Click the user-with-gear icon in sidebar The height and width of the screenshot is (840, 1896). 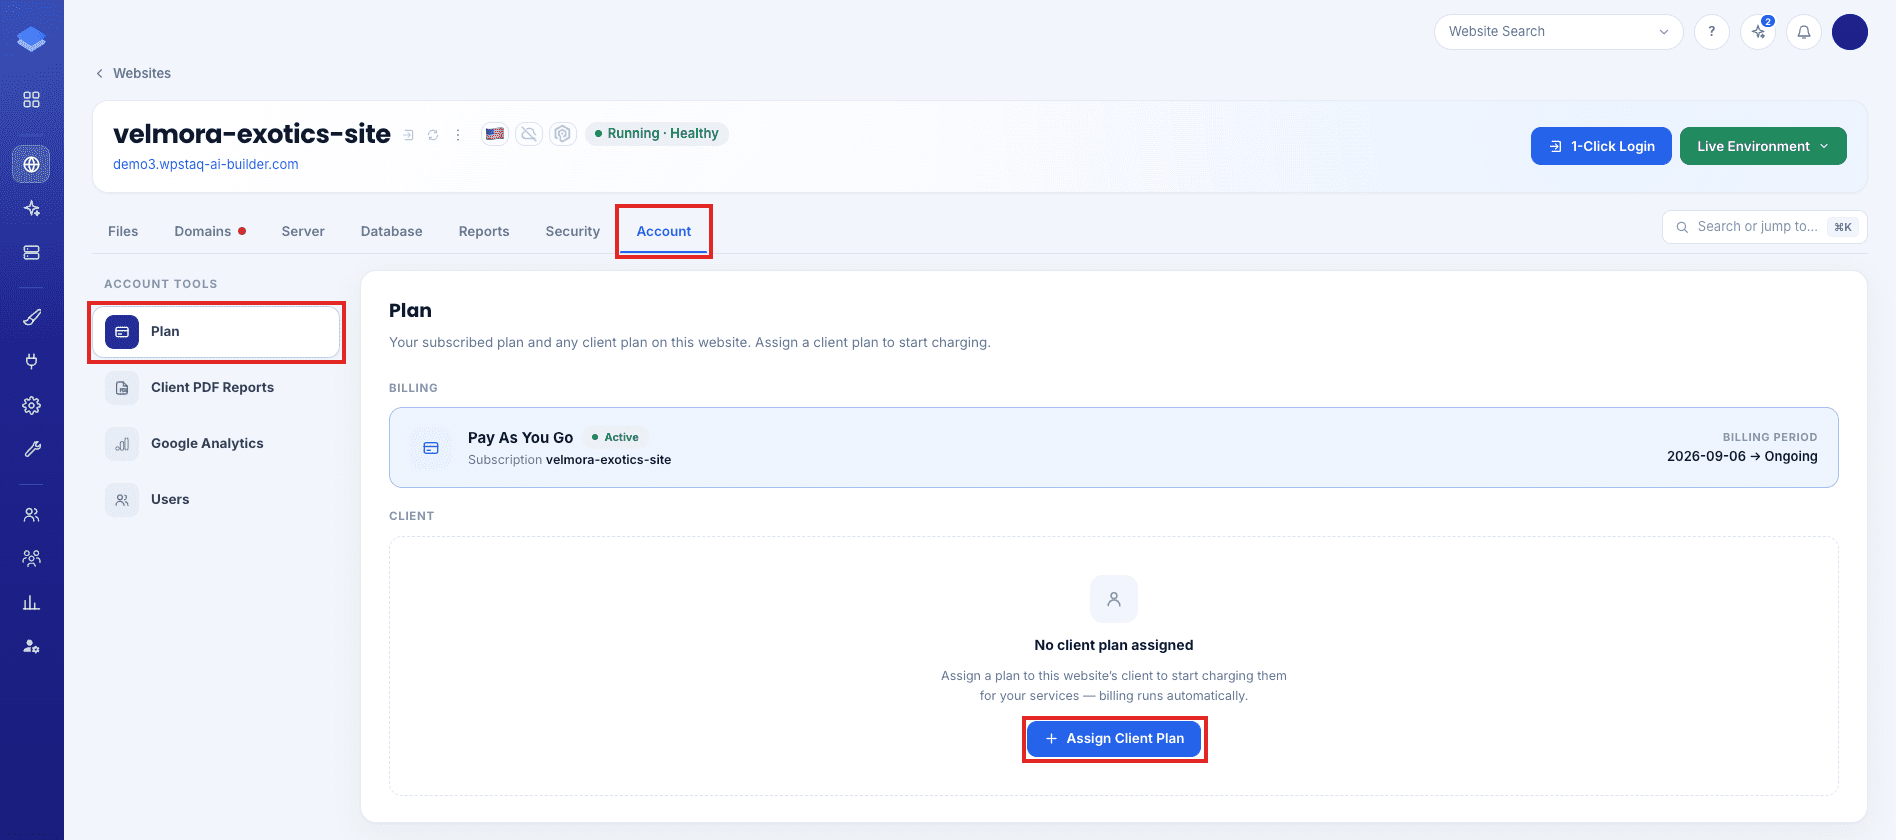[31, 646]
